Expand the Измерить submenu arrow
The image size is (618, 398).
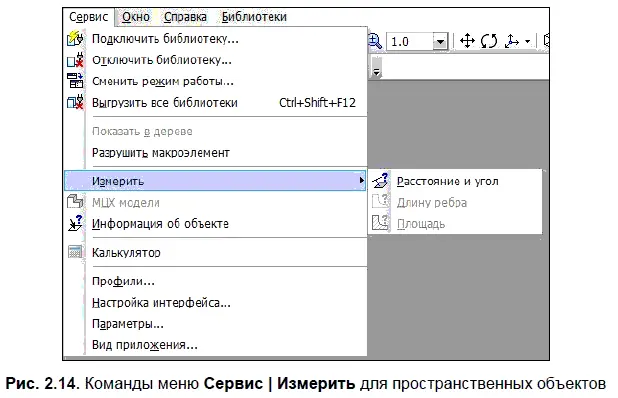click(361, 180)
